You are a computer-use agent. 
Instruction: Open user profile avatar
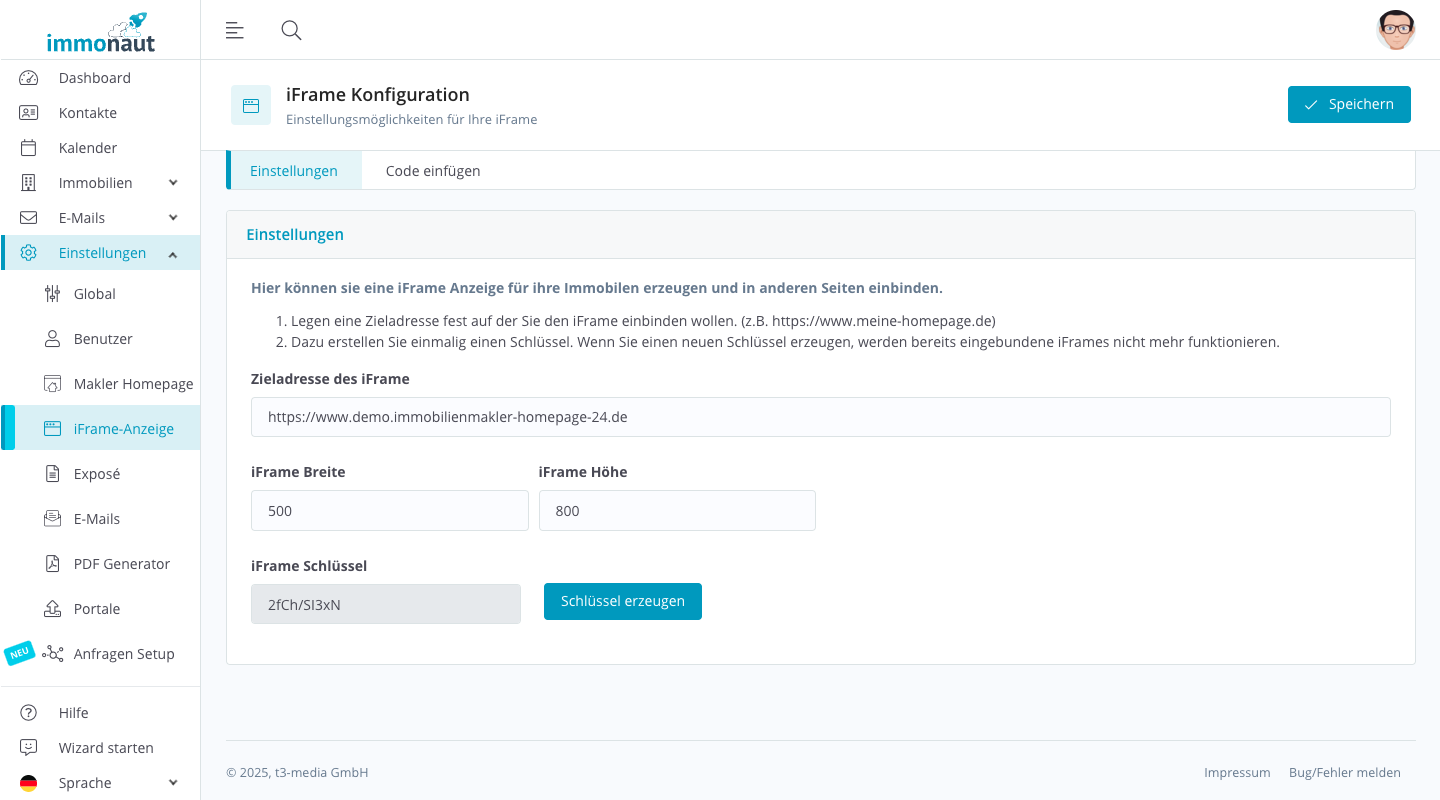[1395, 30]
